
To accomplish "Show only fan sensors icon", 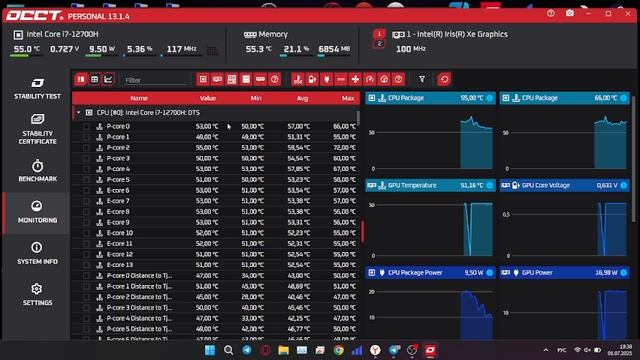I will point(355,80).
